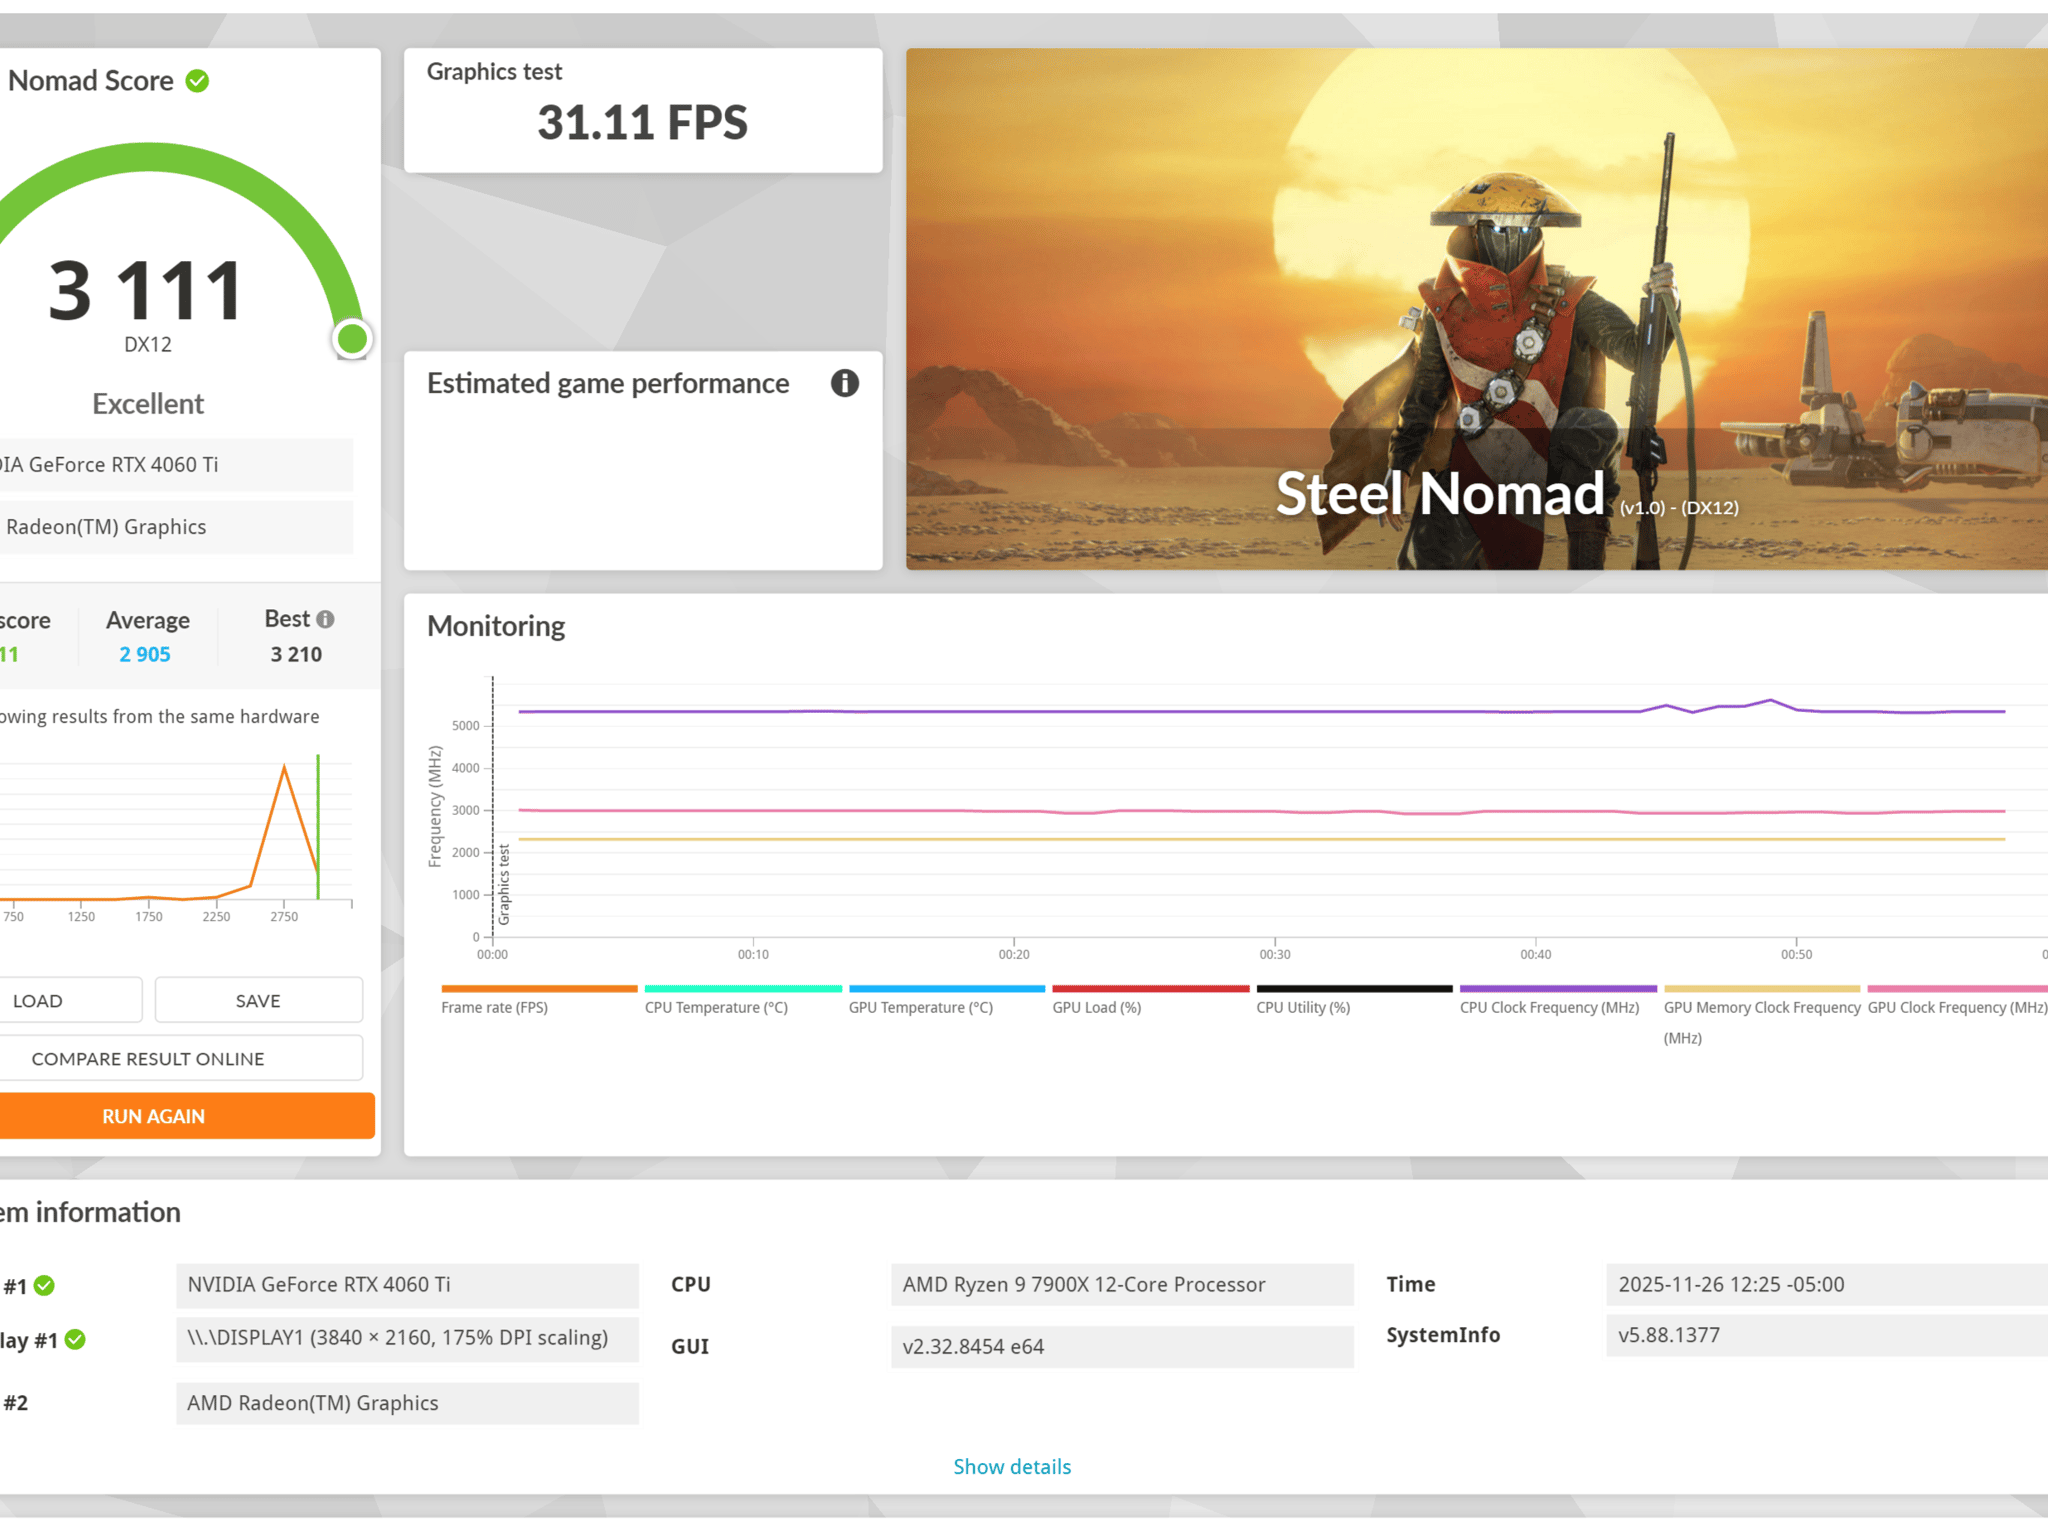Click the Monitoring heading
The image size is (2048, 1536).
pos(496,626)
